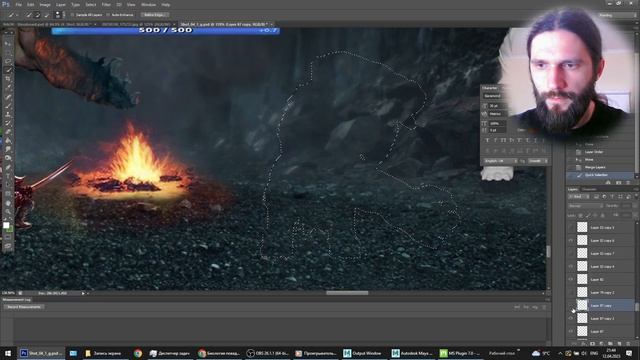Screen dimensions: 640x360
Task: Enable Auto-Enhance checkbox
Action: click(x=108, y=15)
